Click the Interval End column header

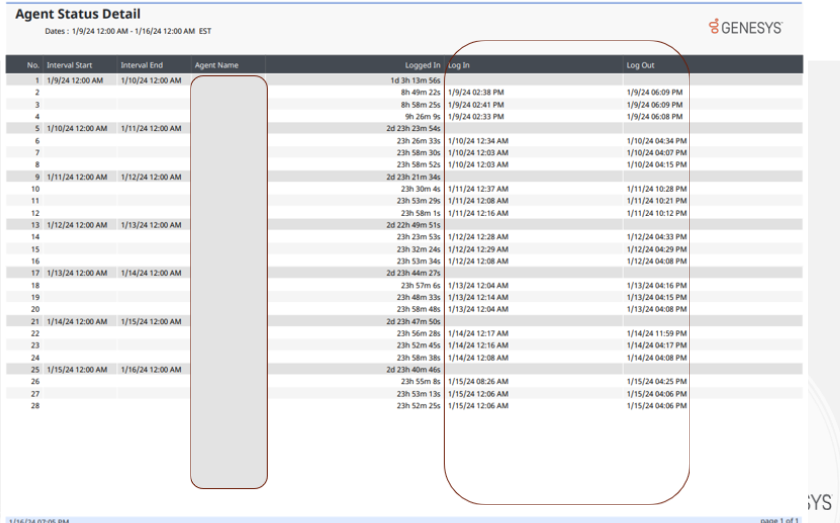(x=141, y=65)
